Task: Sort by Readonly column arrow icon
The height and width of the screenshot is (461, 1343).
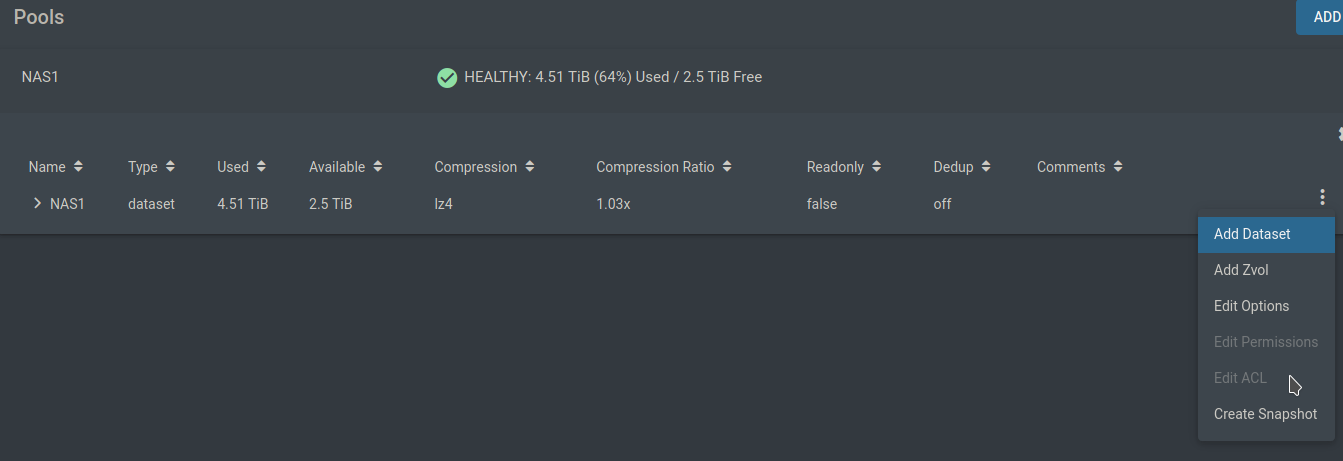Action: pyautogui.click(x=876, y=167)
